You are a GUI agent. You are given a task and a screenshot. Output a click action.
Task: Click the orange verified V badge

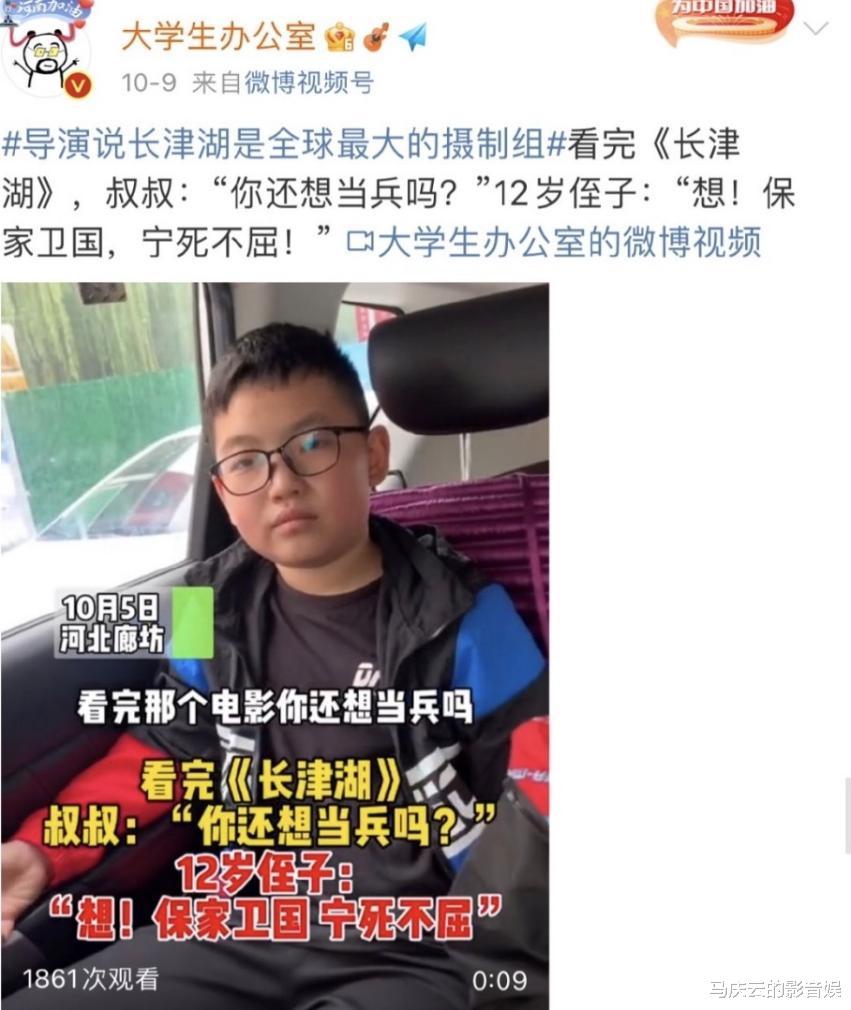81,86
